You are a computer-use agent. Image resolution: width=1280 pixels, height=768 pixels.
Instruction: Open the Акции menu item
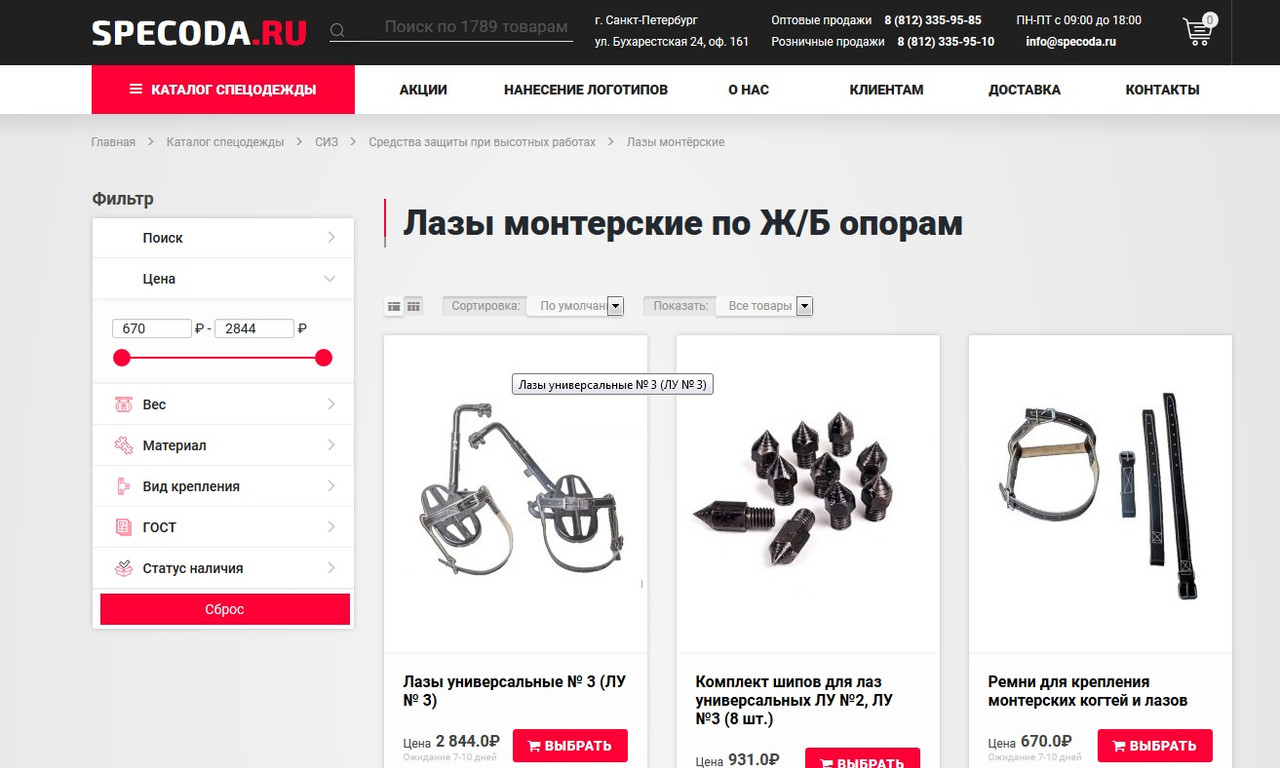(x=423, y=90)
